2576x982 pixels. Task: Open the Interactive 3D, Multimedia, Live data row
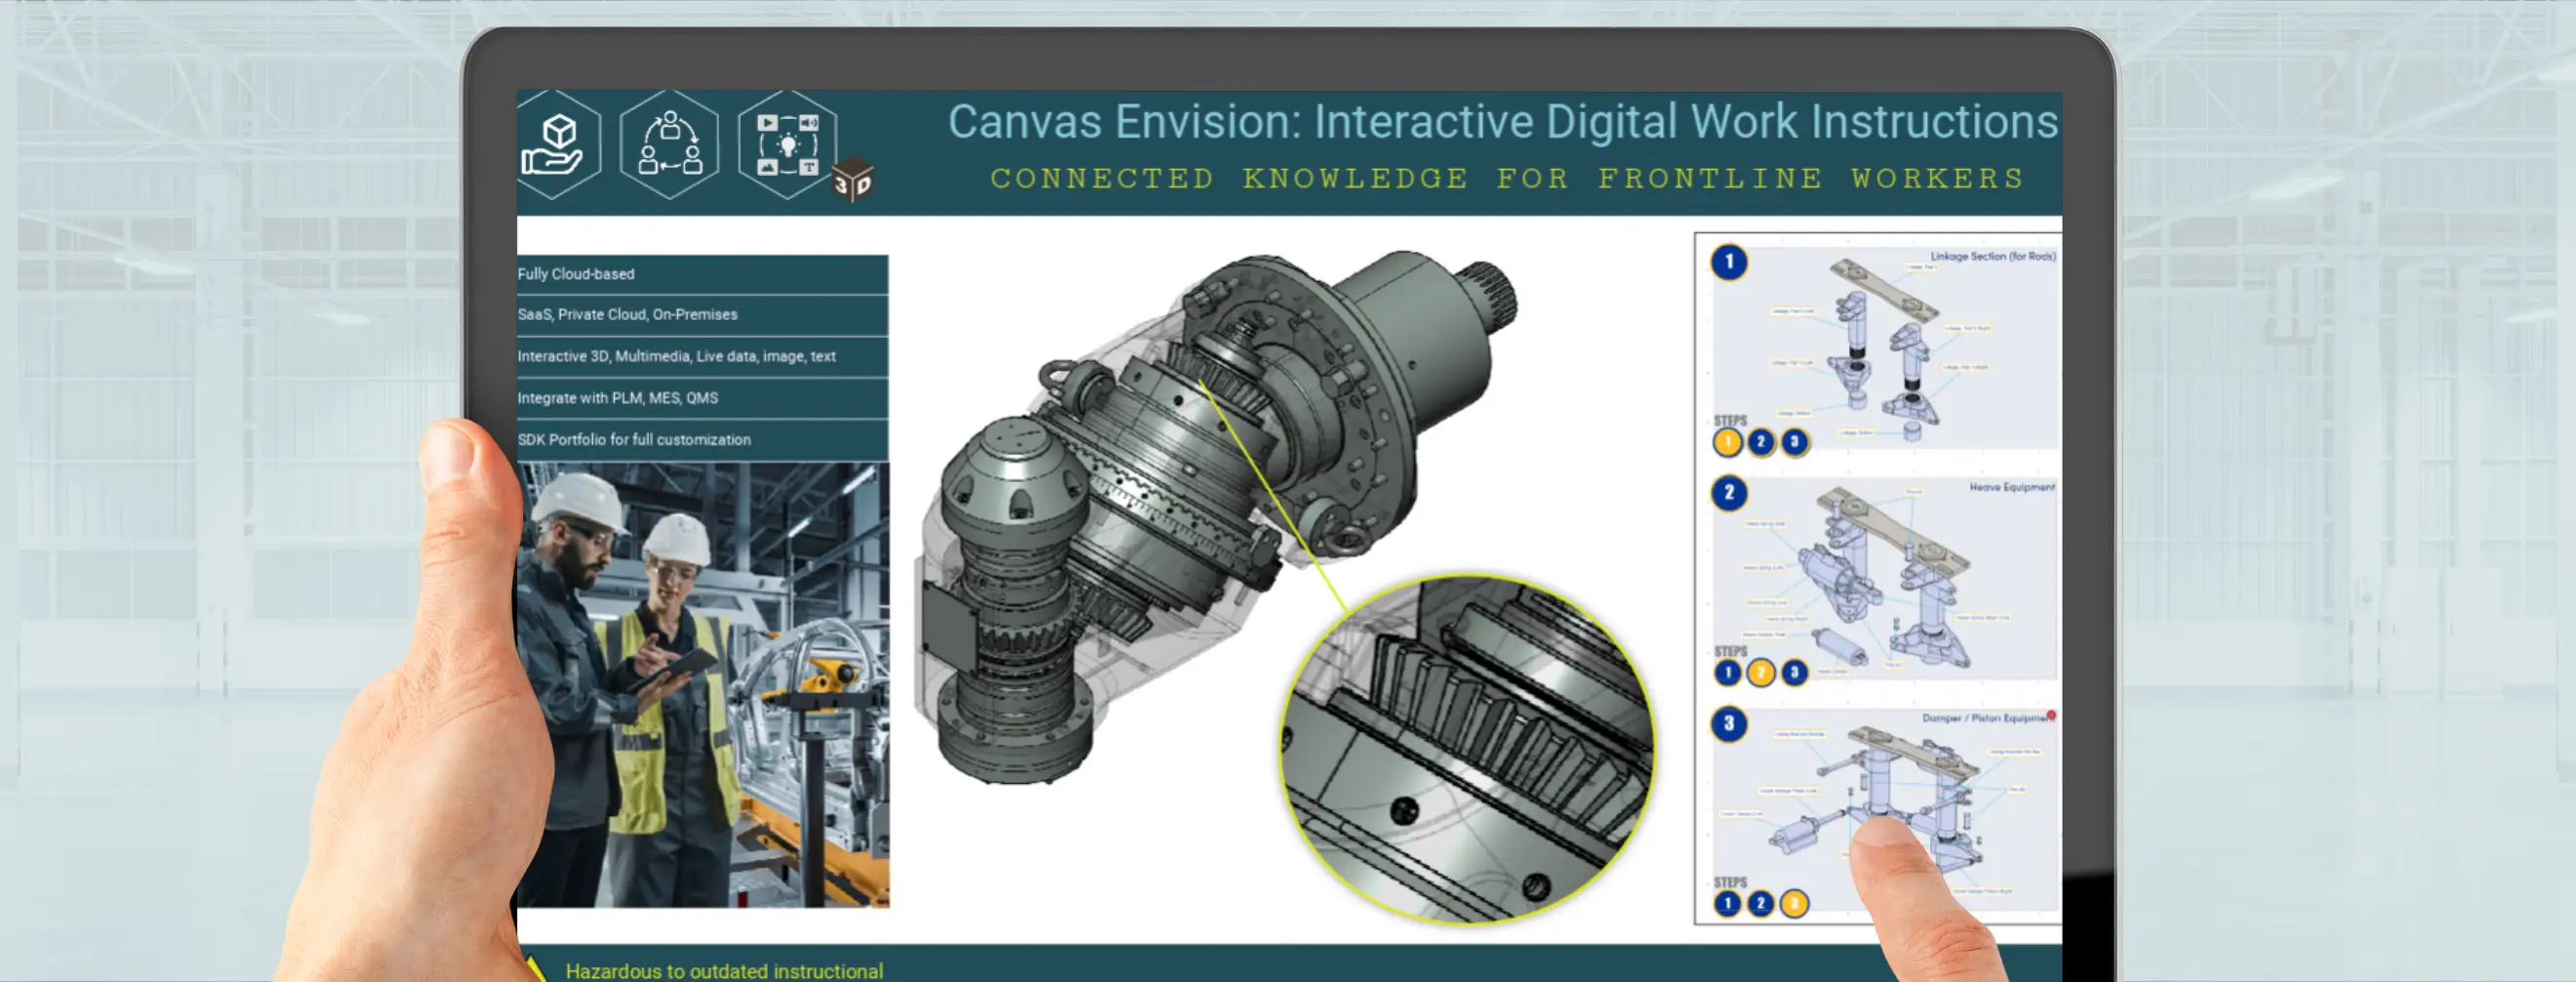point(702,357)
